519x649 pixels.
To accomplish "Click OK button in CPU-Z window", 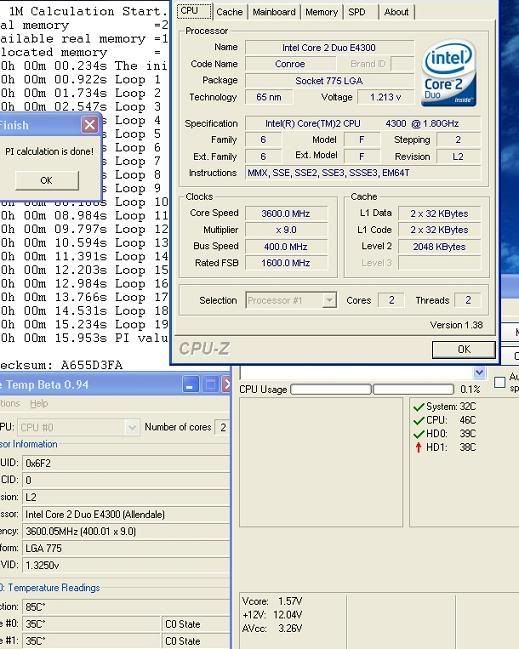I will (x=464, y=349).
